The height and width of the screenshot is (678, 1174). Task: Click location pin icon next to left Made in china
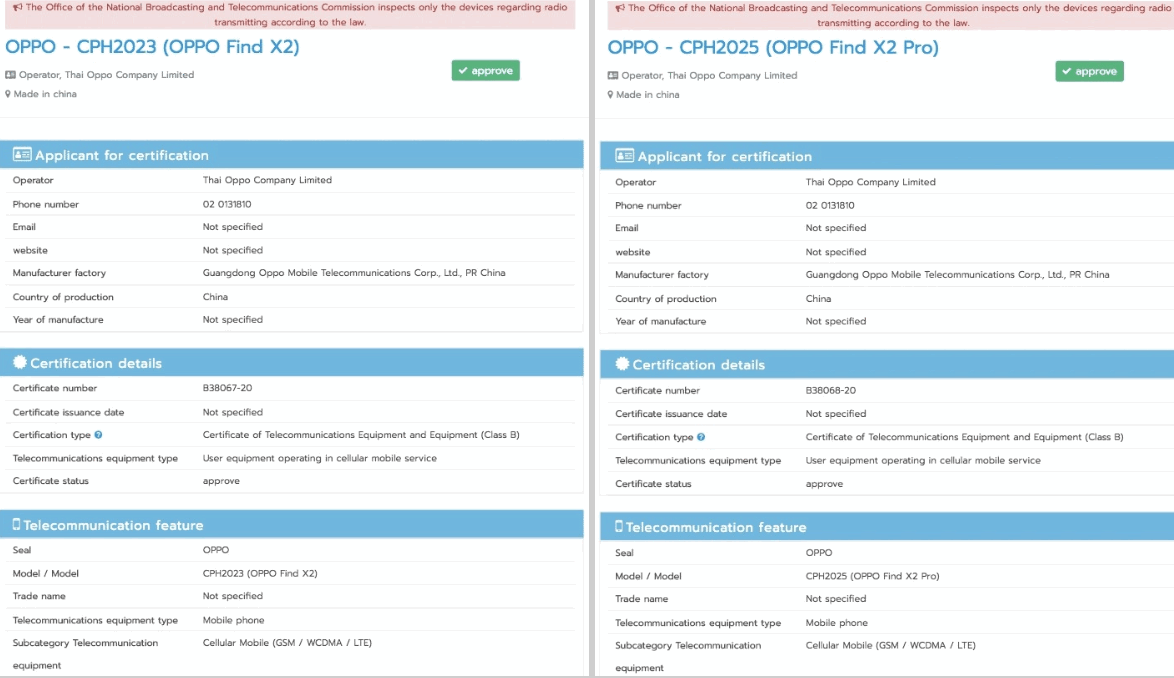(x=8, y=94)
